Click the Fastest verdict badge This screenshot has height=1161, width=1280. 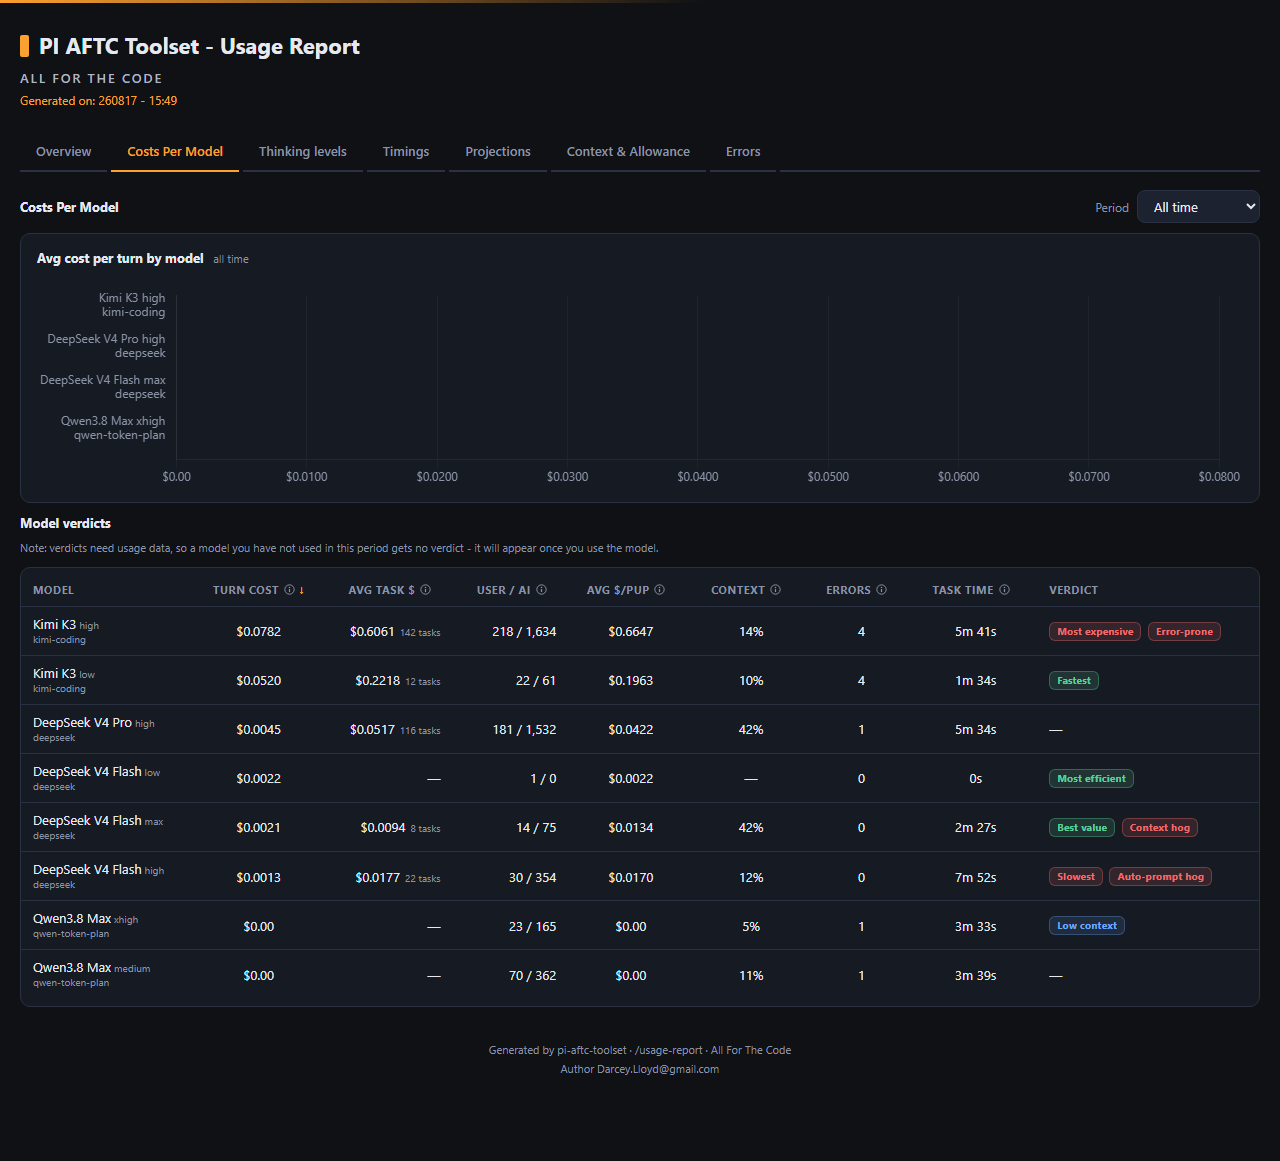[x=1074, y=681]
